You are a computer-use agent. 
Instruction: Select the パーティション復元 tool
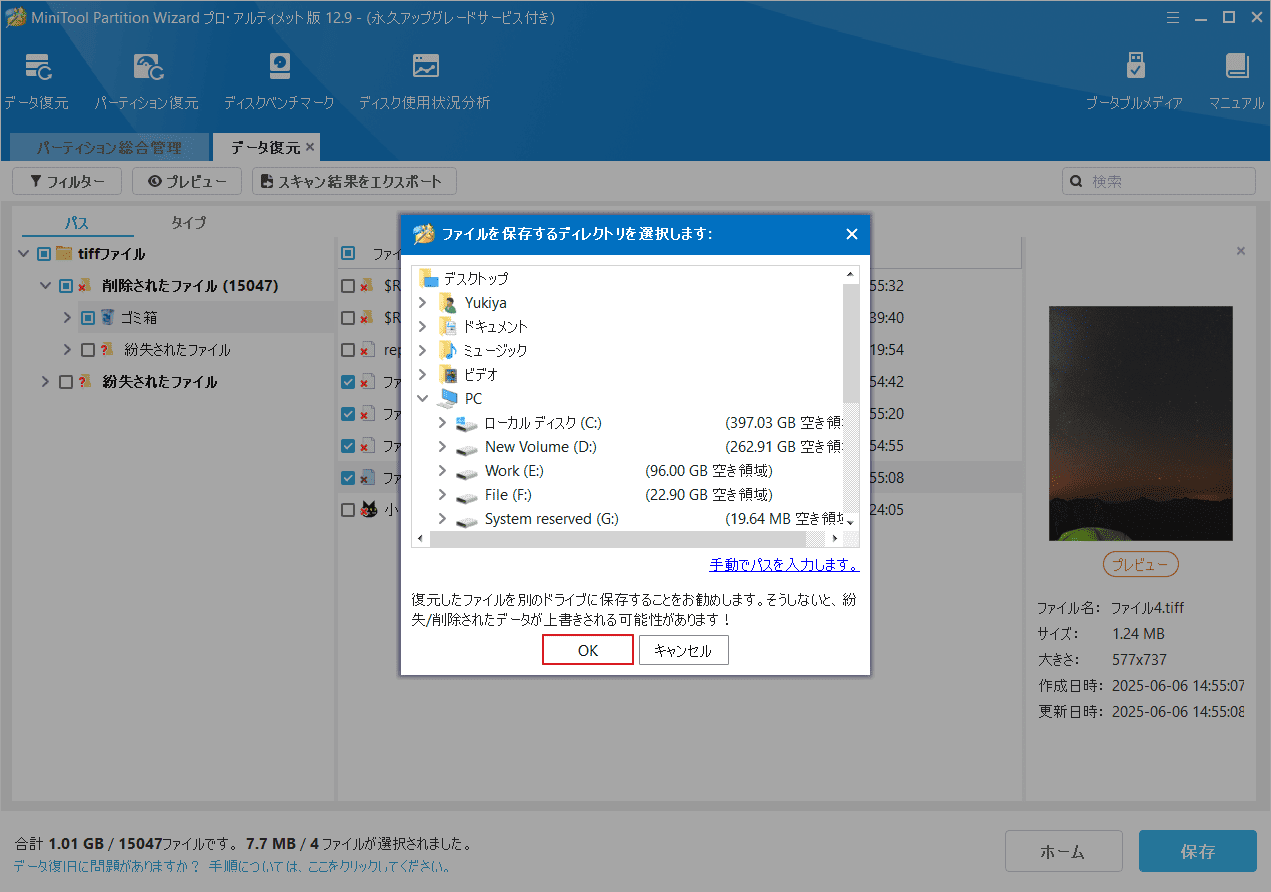click(148, 75)
